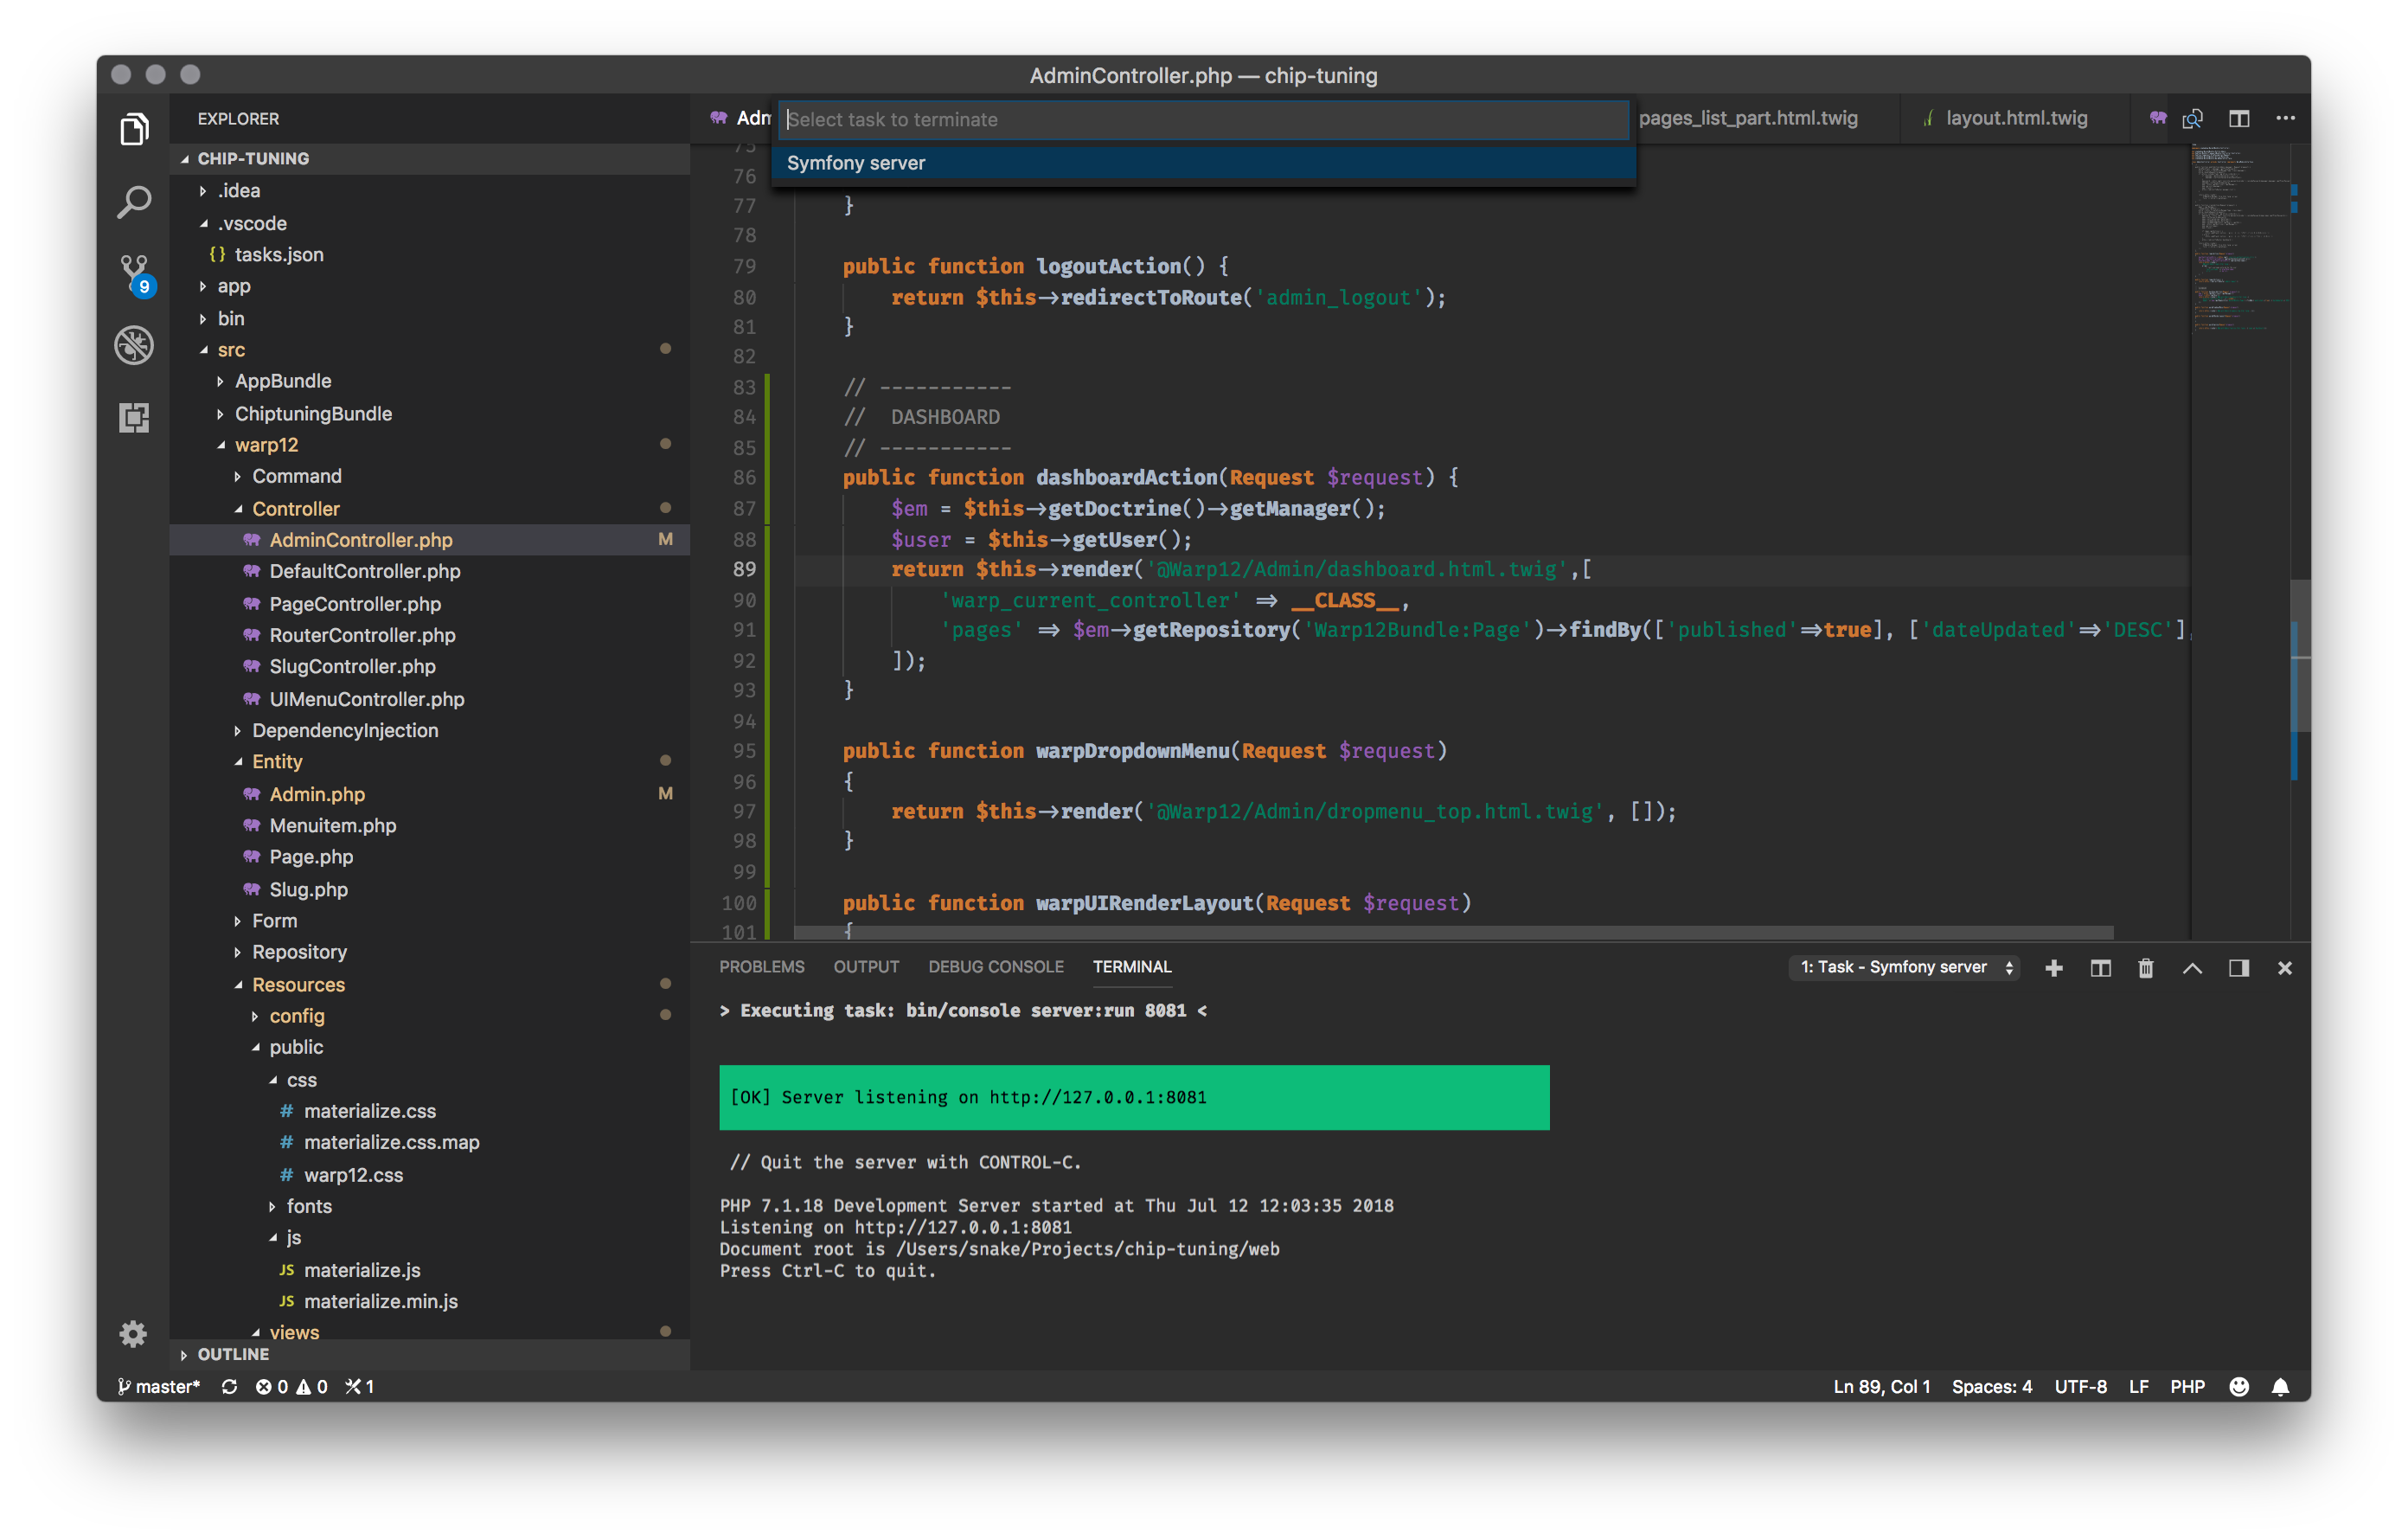Open the Extensions view icon
This screenshot has width=2408, height=1540.
[x=134, y=417]
